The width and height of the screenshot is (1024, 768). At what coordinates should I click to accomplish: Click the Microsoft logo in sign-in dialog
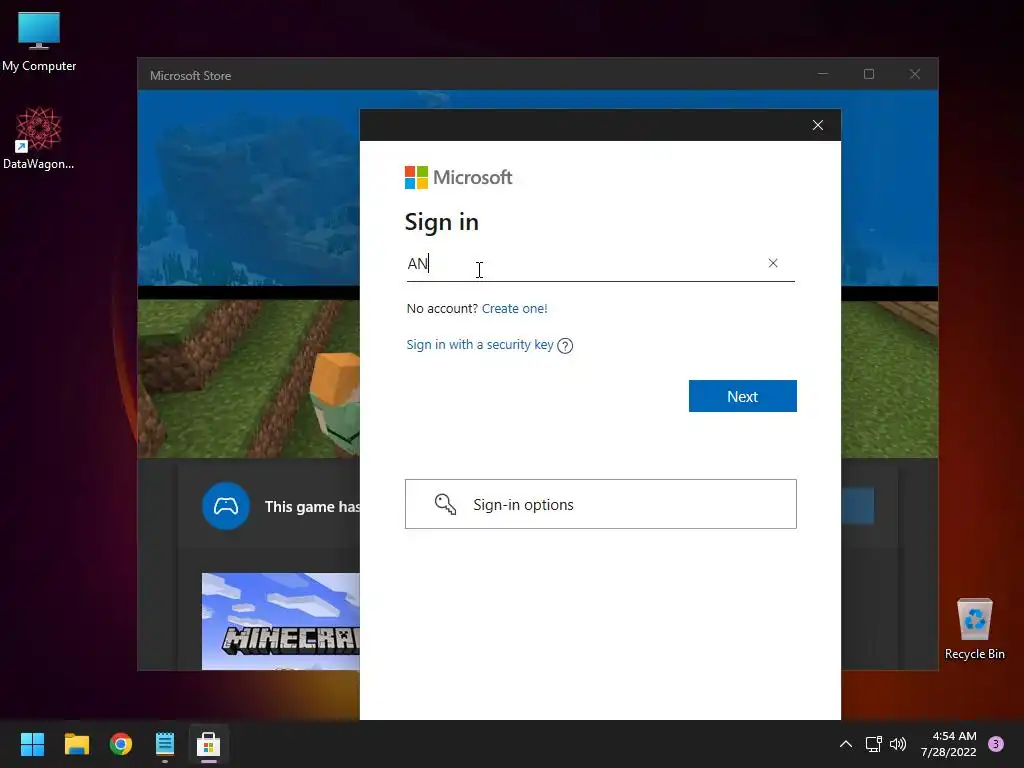pyautogui.click(x=458, y=178)
